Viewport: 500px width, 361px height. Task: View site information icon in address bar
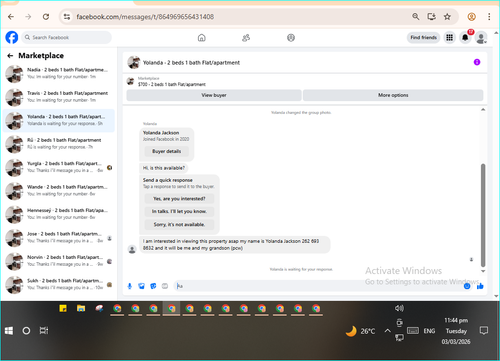[67, 17]
